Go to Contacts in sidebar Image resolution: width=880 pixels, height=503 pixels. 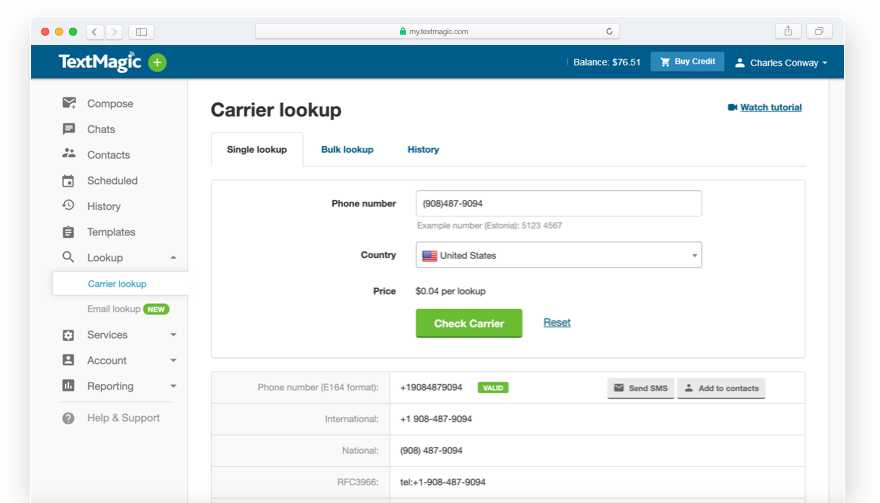coord(108,155)
